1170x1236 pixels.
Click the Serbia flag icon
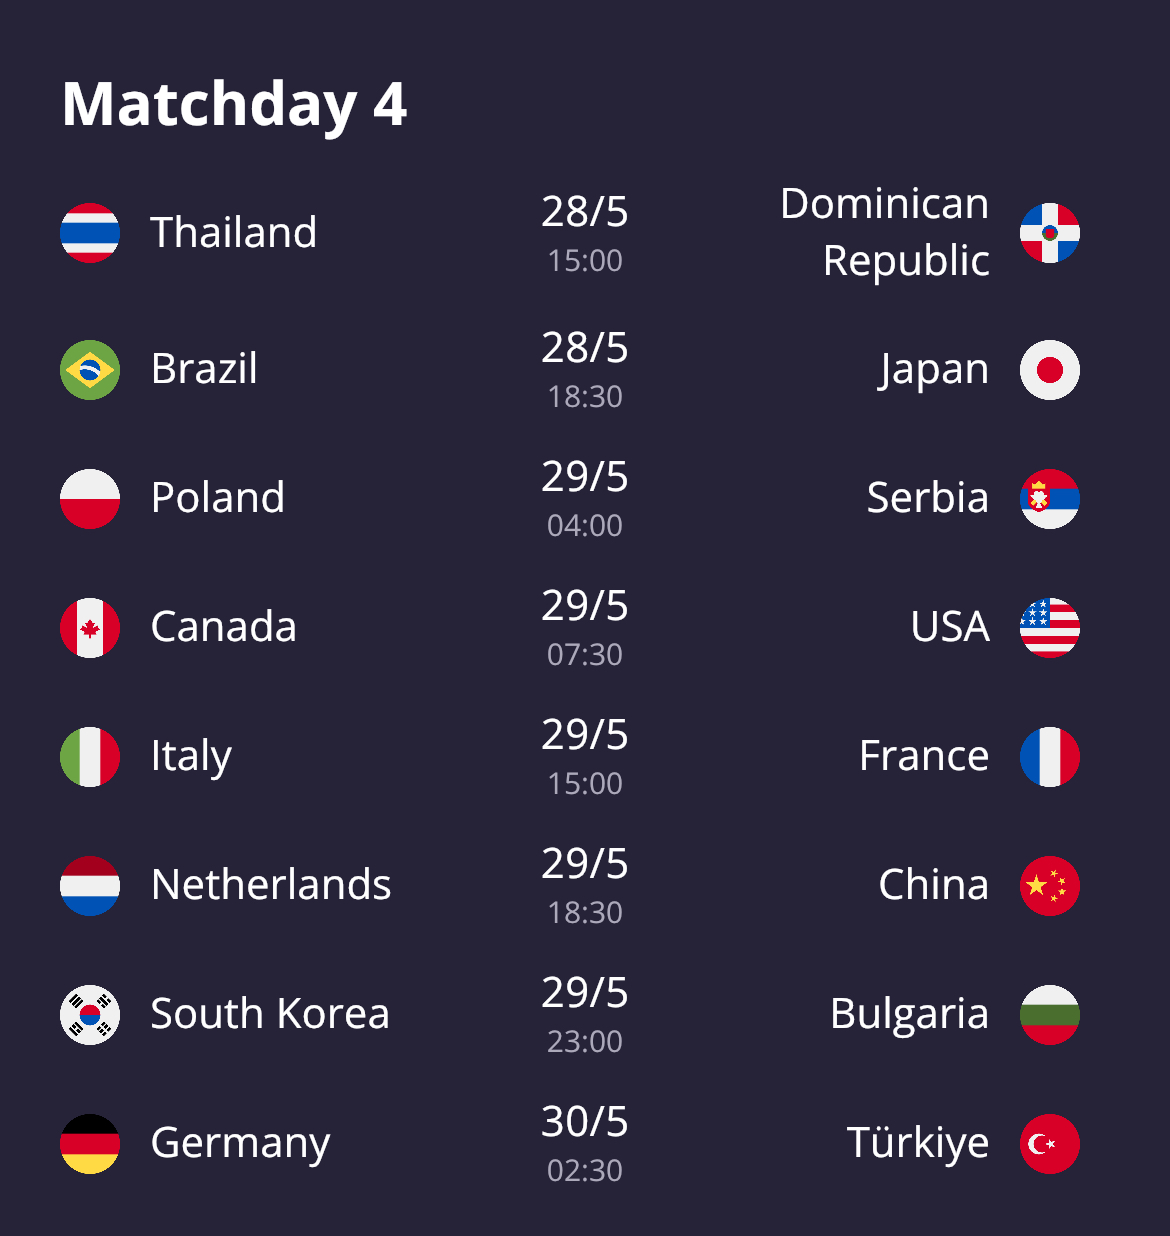pos(1050,499)
